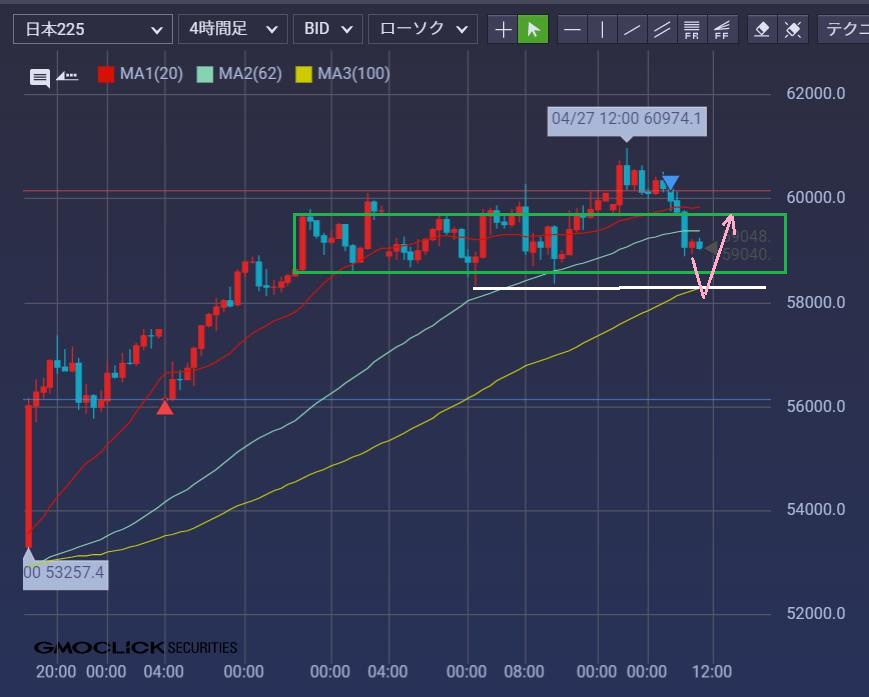Click the Fibonacci retracement FR tool
Viewport: 869px width, 697px height.
[x=691, y=29]
